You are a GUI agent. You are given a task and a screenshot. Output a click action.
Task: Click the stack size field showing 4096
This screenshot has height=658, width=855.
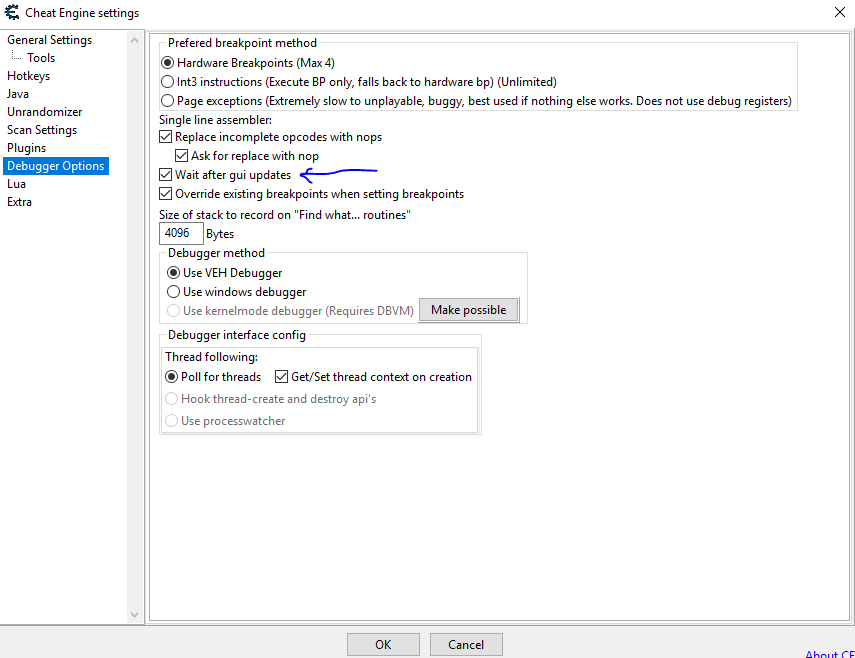[x=181, y=233]
